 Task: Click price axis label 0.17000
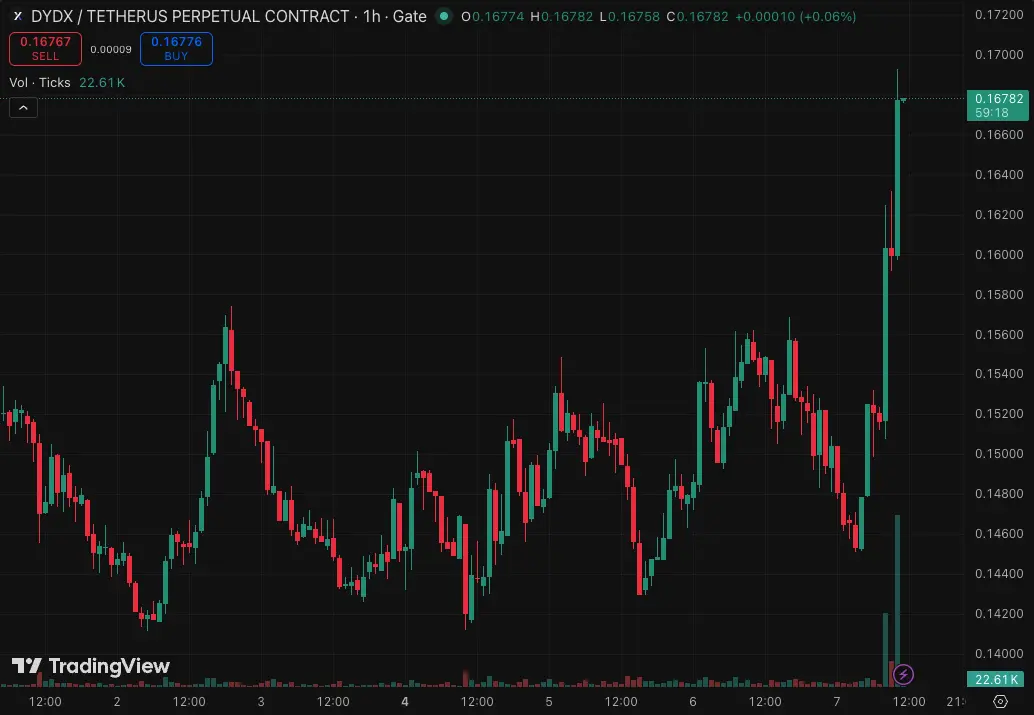[x=999, y=55]
